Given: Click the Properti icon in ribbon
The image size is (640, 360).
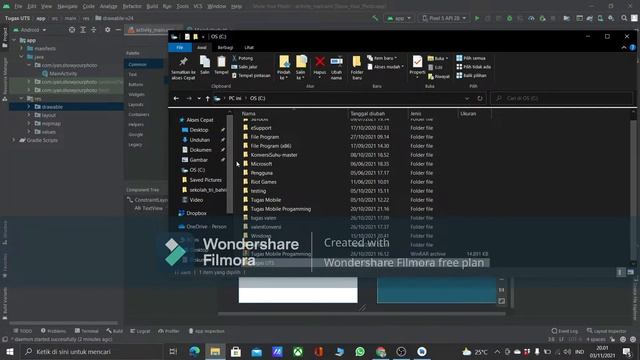Looking at the screenshot, I should click(417, 62).
